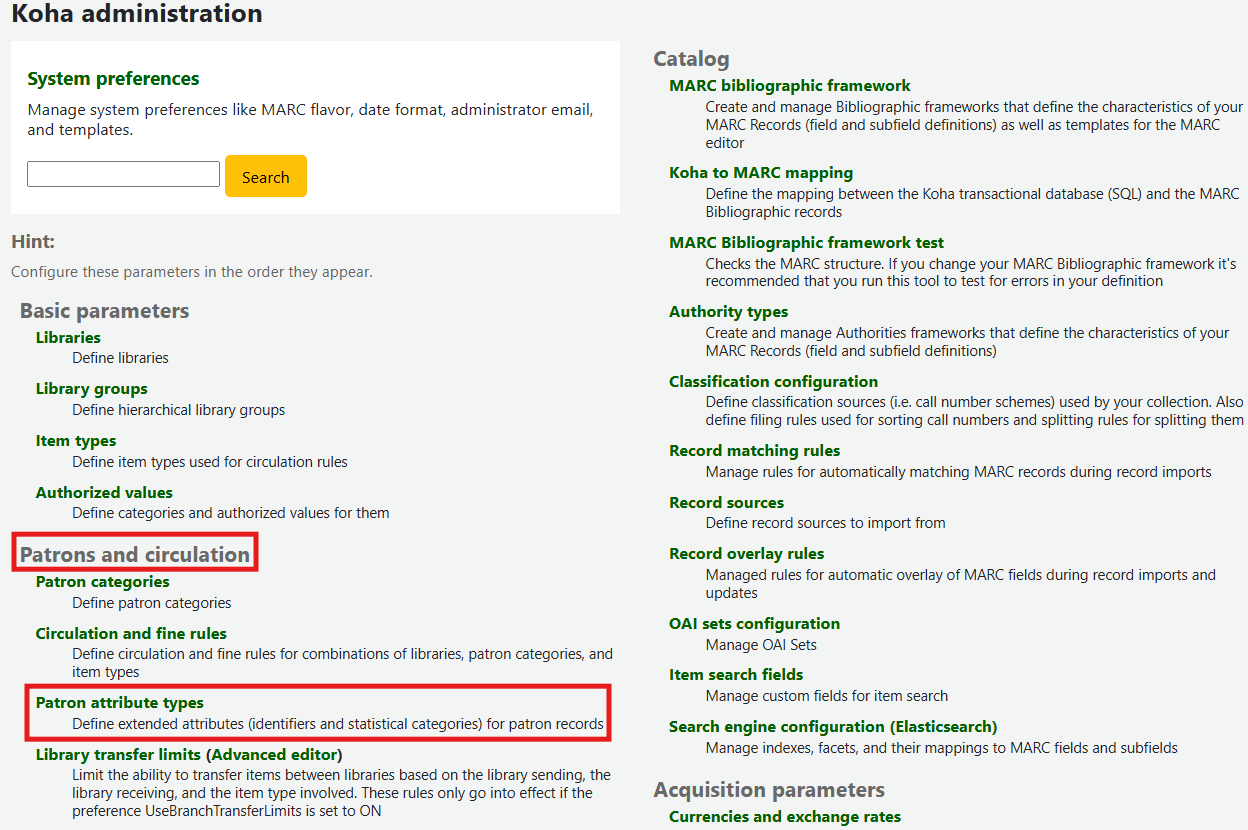Click the 'Basic parameters' section heading
Image resolution: width=1248 pixels, height=830 pixels.
coord(104,311)
